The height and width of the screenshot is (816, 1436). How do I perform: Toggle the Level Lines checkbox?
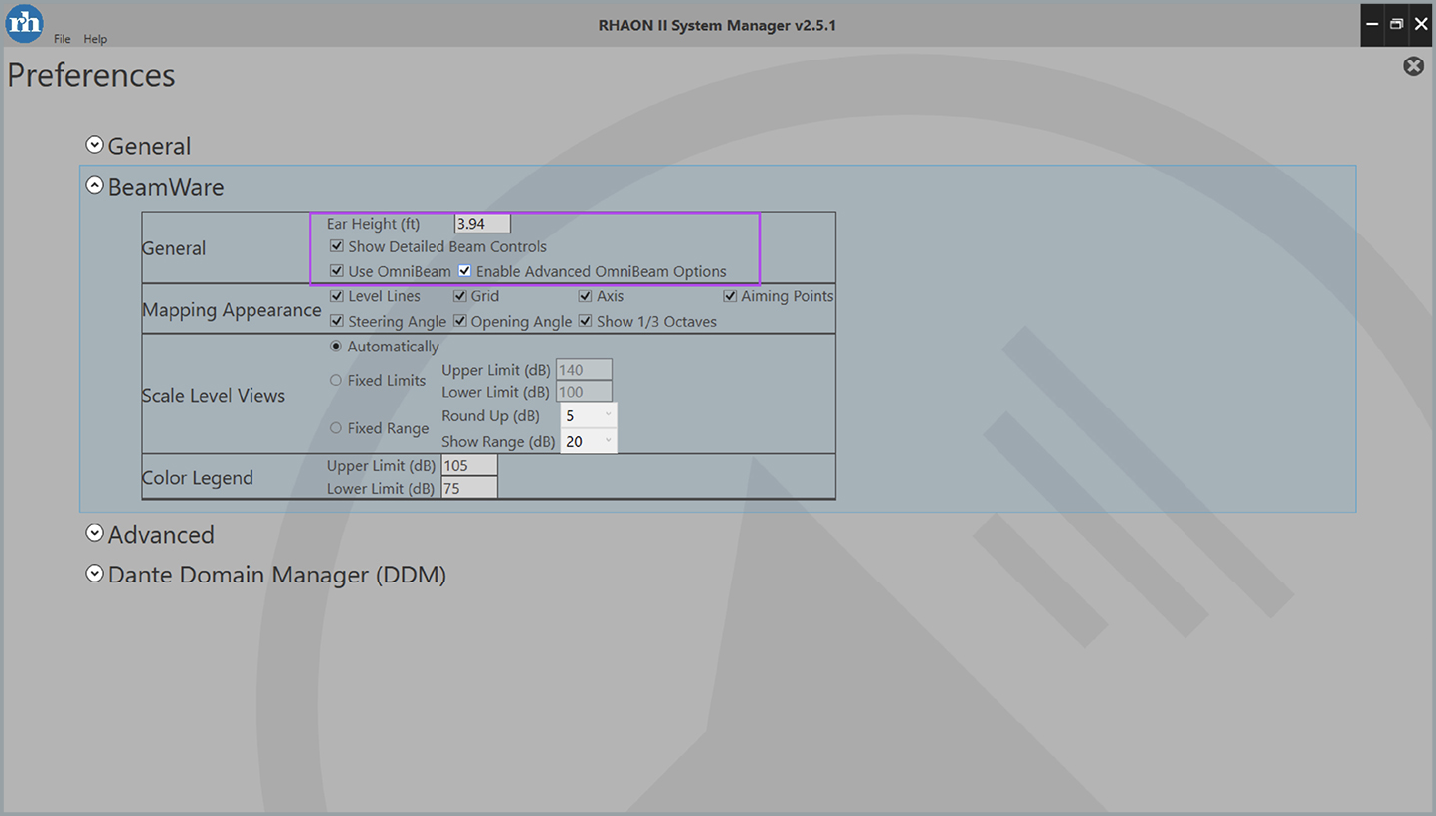pyautogui.click(x=337, y=296)
